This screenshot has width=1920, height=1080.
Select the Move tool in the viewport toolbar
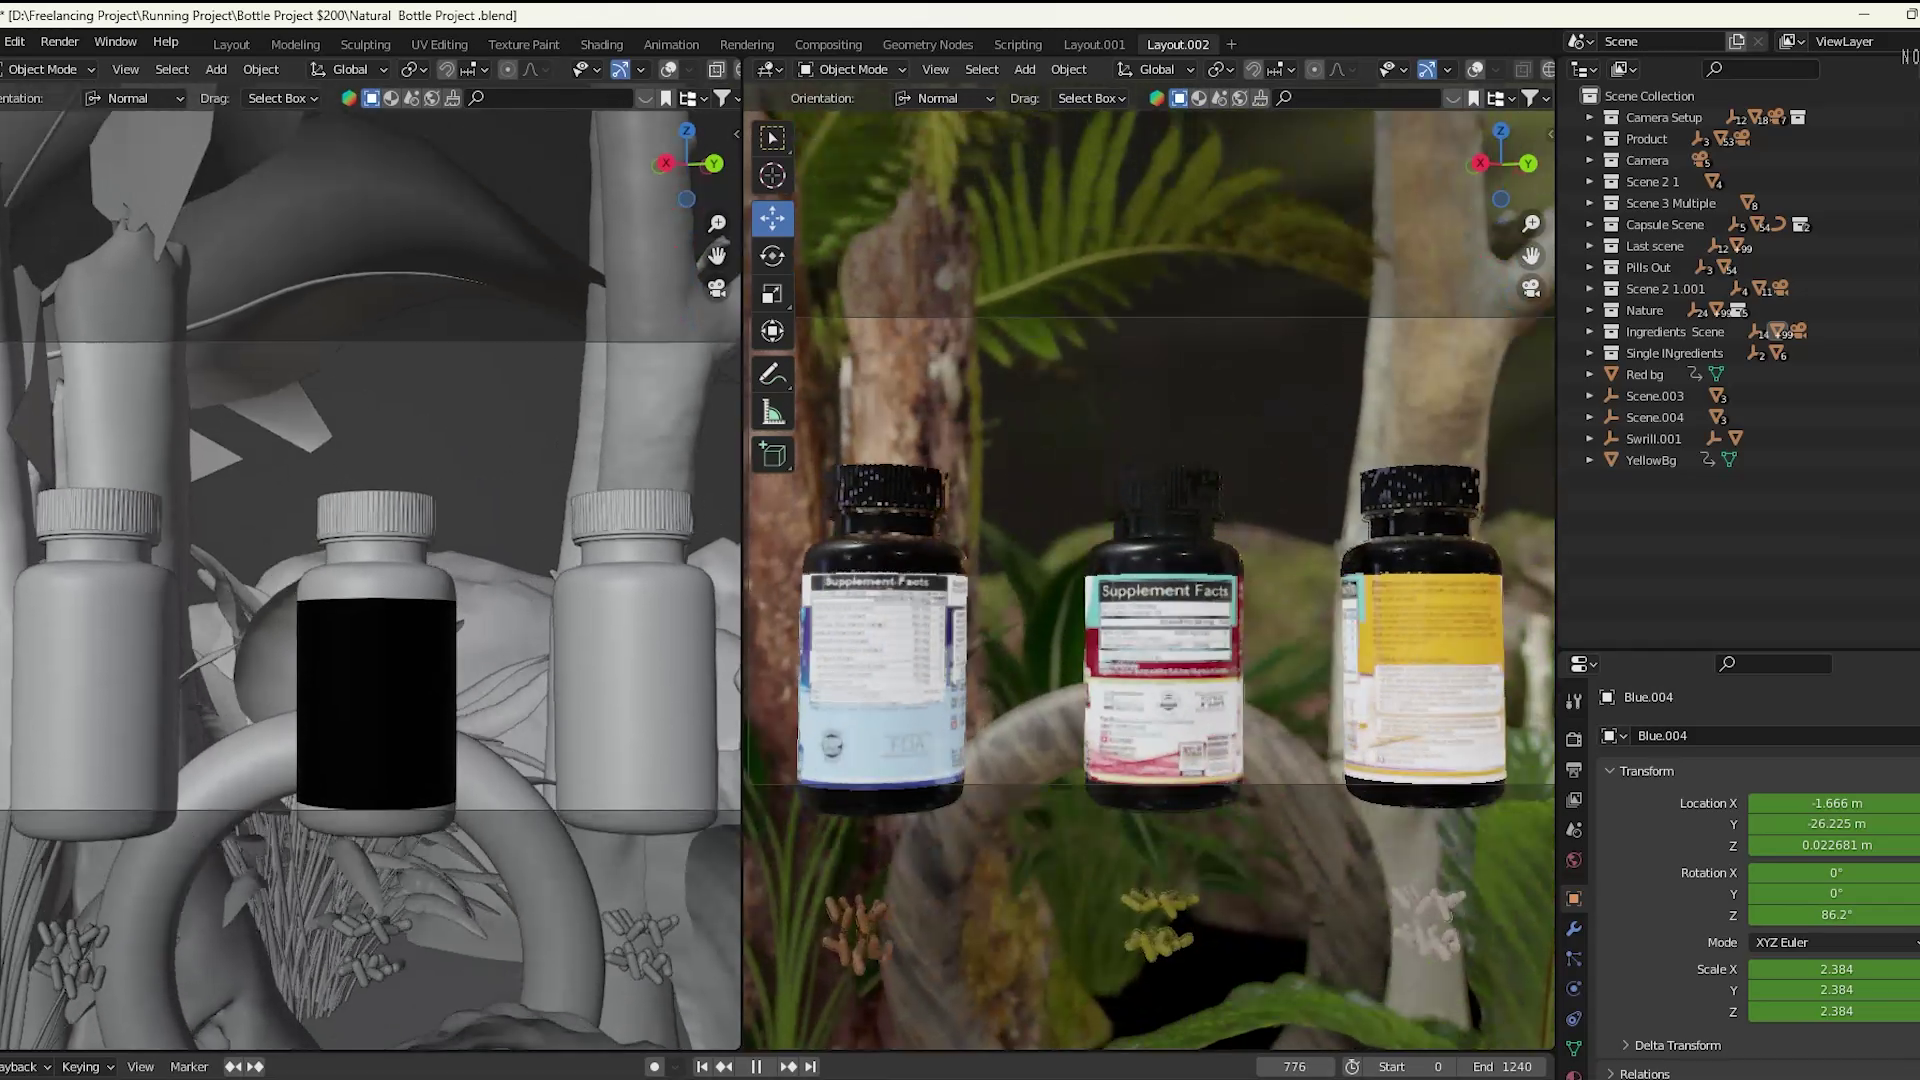tap(772, 218)
